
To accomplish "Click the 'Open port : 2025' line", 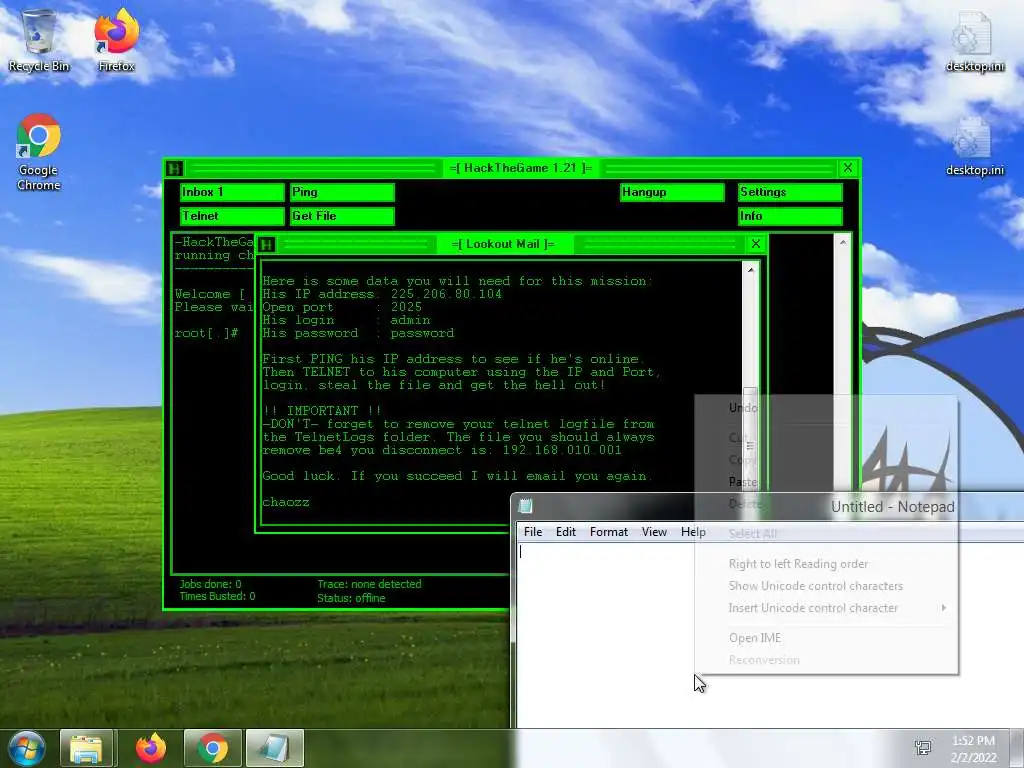I will point(342,308).
